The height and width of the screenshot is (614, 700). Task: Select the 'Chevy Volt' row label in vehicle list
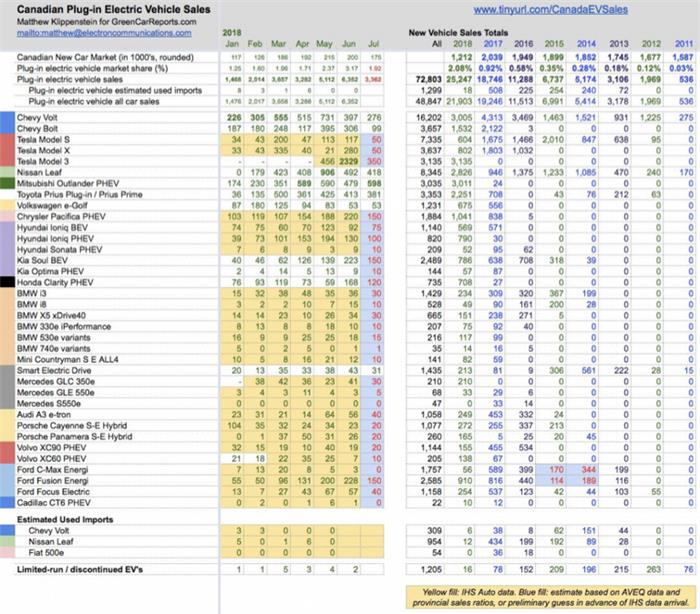coord(37,117)
